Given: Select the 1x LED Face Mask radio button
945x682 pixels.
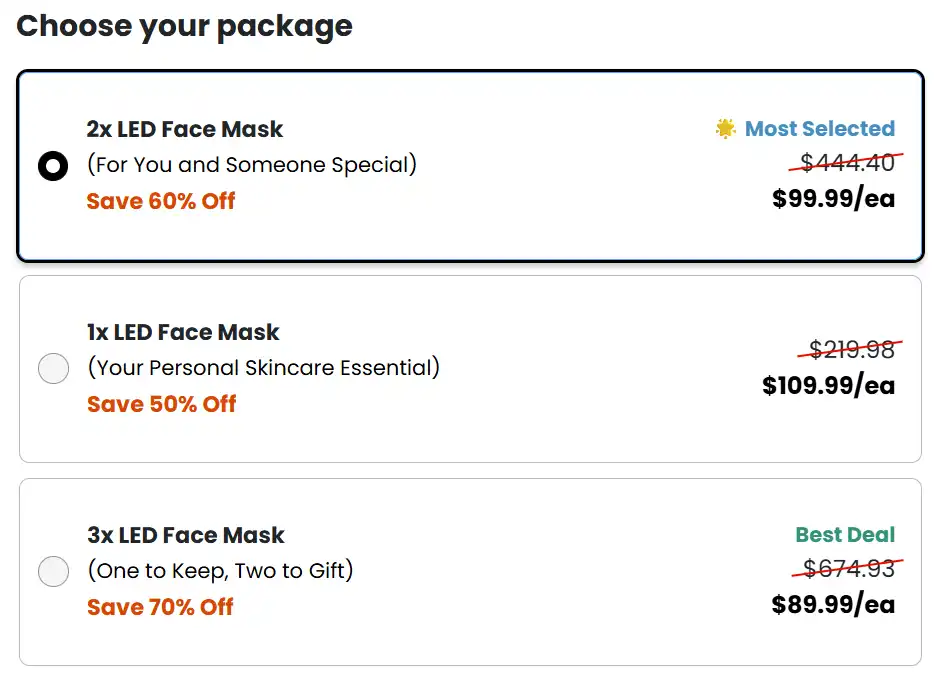Looking at the screenshot, I should pyautogui.click(x=53, y=369).
